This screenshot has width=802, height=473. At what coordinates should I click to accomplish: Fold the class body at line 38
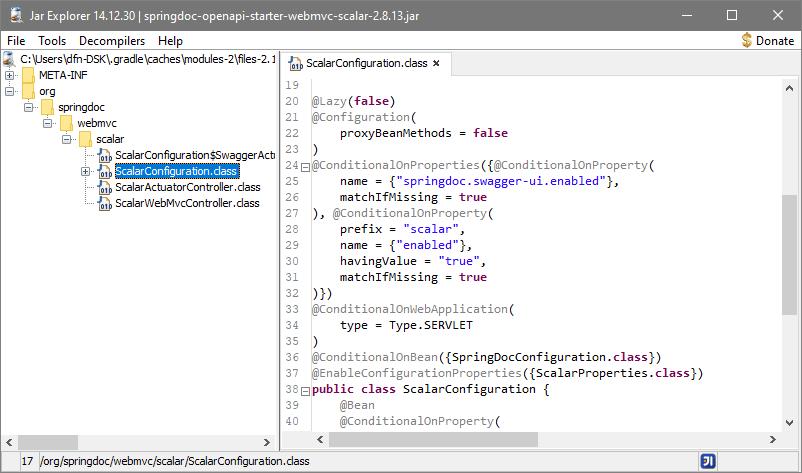[x=305, y=391]
